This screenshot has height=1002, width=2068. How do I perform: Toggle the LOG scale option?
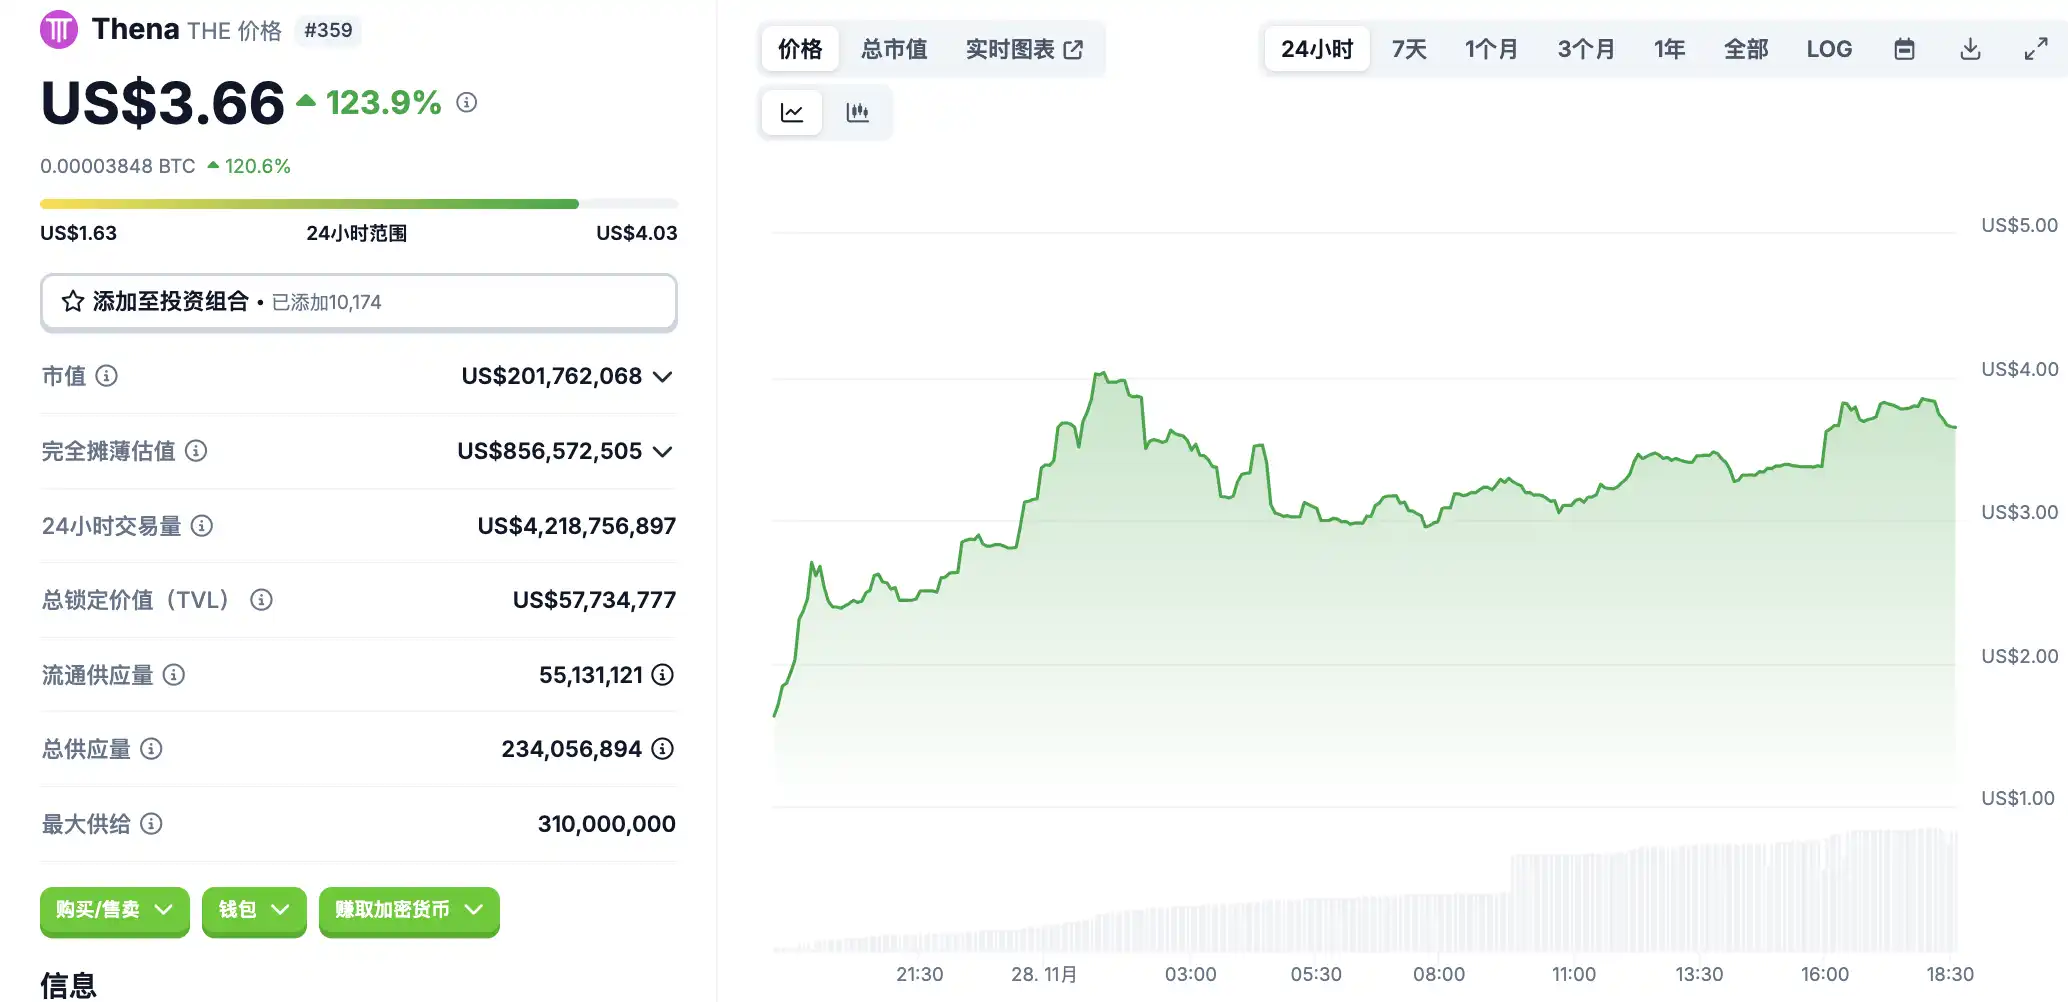[1829, 49]
